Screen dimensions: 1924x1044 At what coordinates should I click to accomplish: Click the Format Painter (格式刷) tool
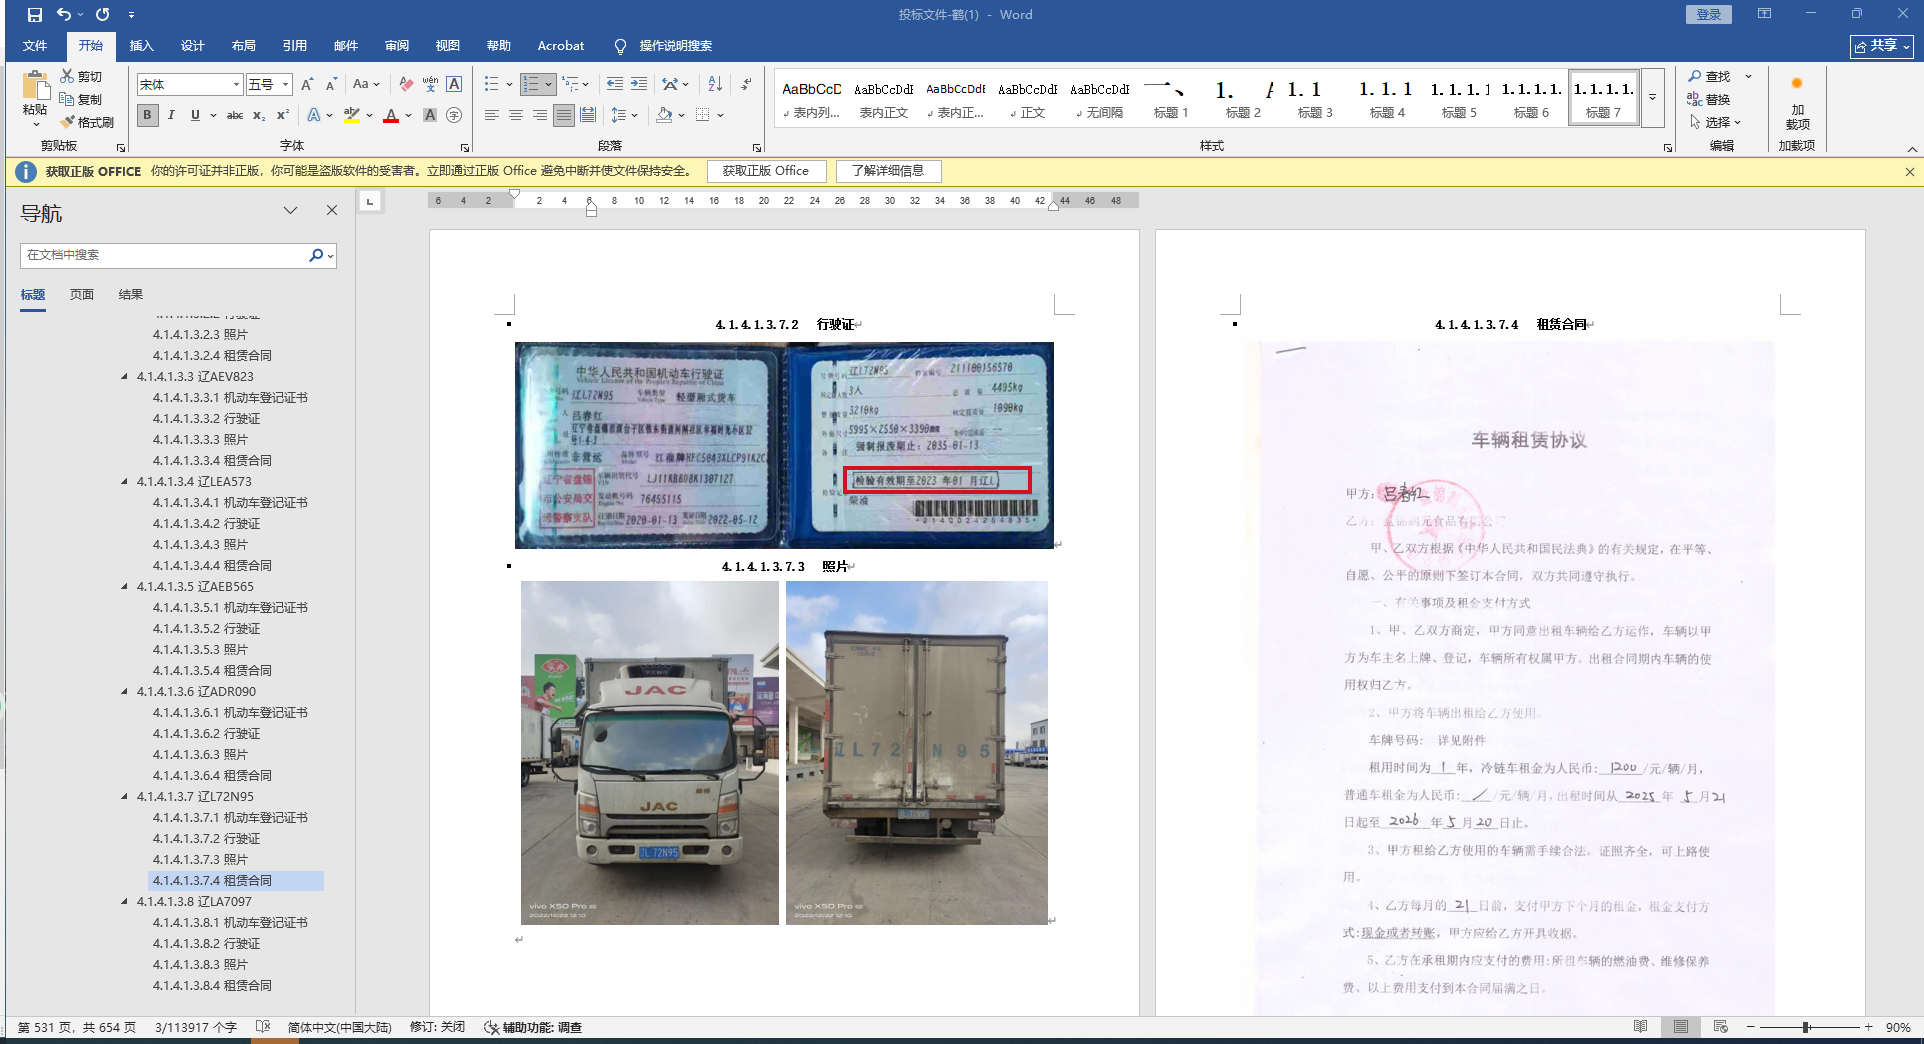(x=87, y=122)
